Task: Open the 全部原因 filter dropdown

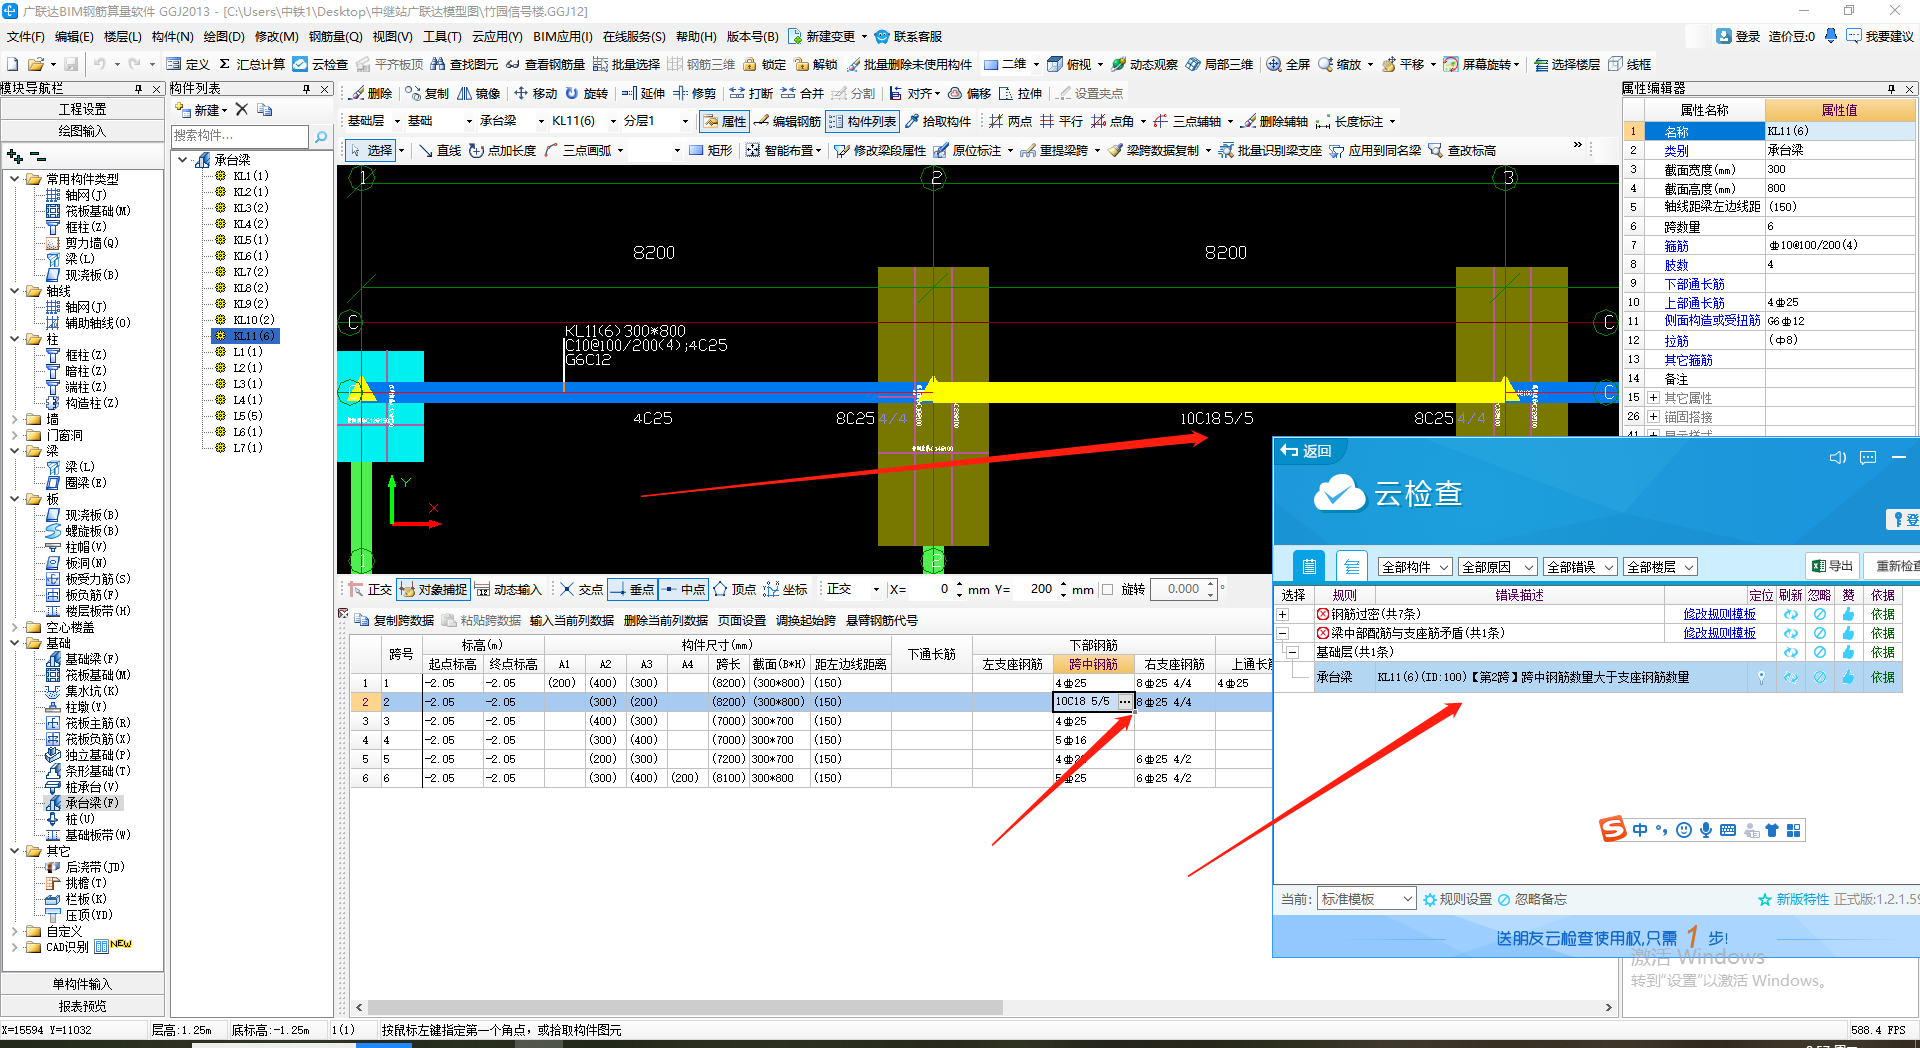Action: click(1497, 567)
